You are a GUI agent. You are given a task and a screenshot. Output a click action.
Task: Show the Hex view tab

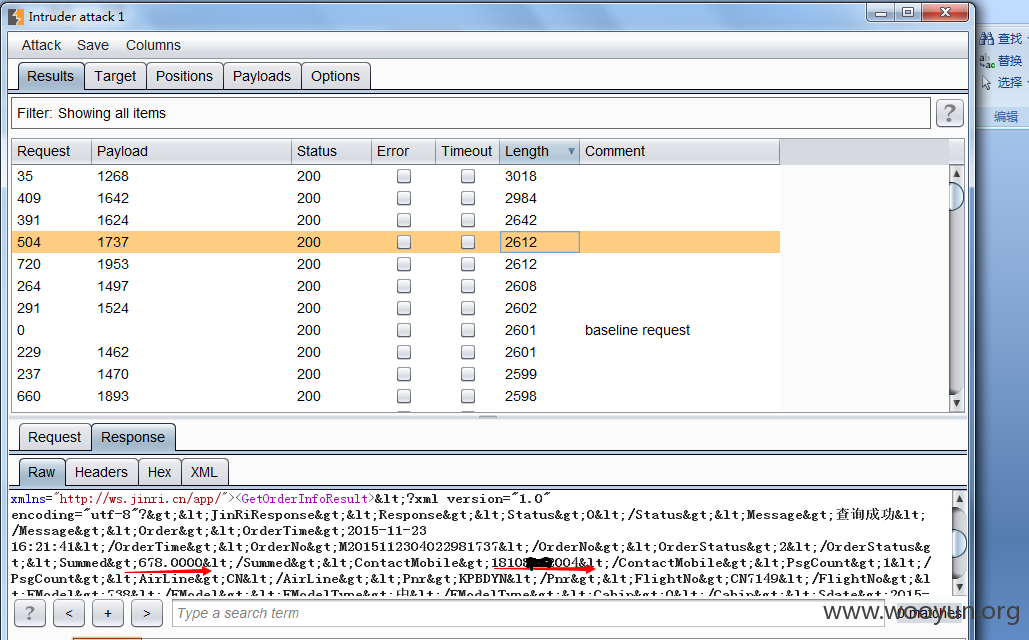click(159, 473)
